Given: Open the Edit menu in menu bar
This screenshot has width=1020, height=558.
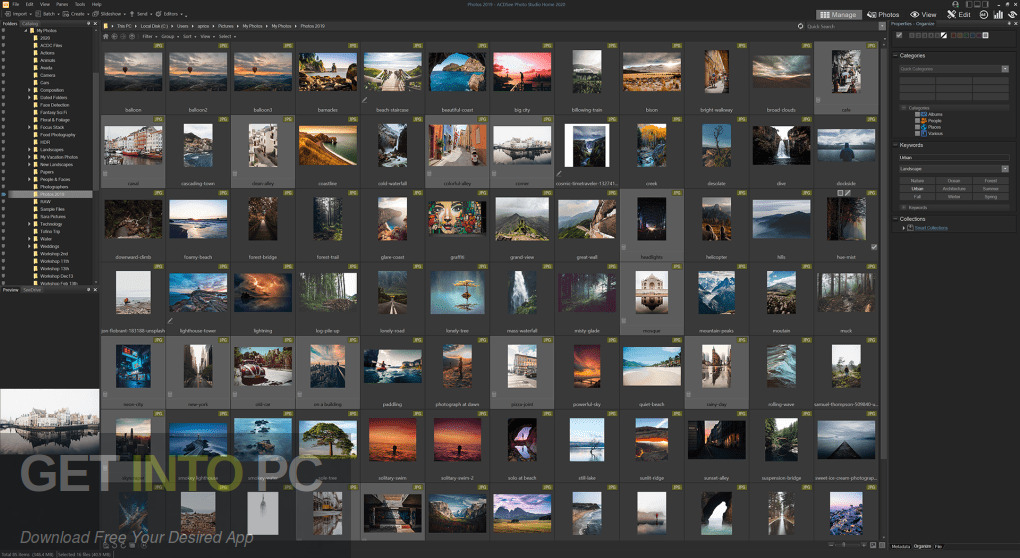Looking at the screenshot, I should (x=29, y=4).
